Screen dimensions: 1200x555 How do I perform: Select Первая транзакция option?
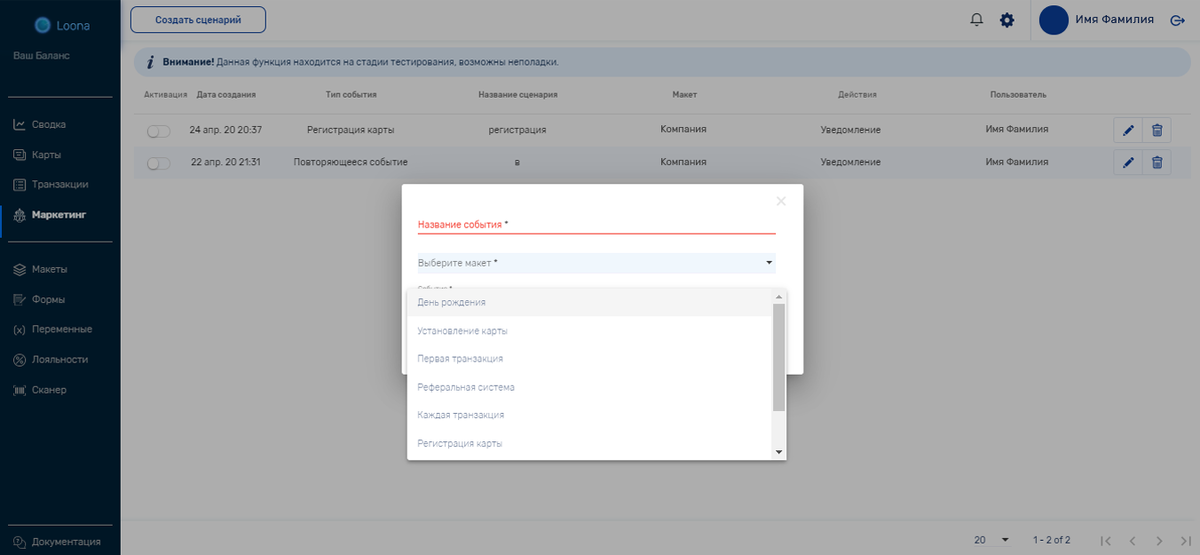tap(589, 358)
